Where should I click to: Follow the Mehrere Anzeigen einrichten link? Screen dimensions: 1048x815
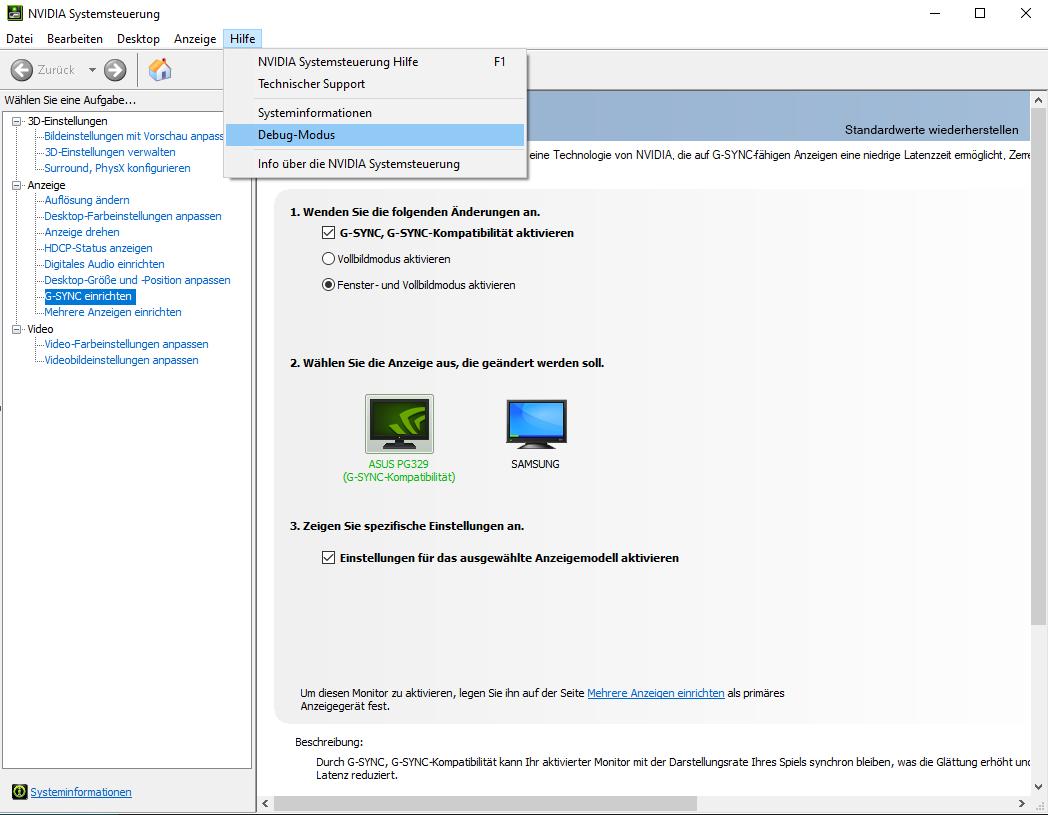(x=655, y=693)
